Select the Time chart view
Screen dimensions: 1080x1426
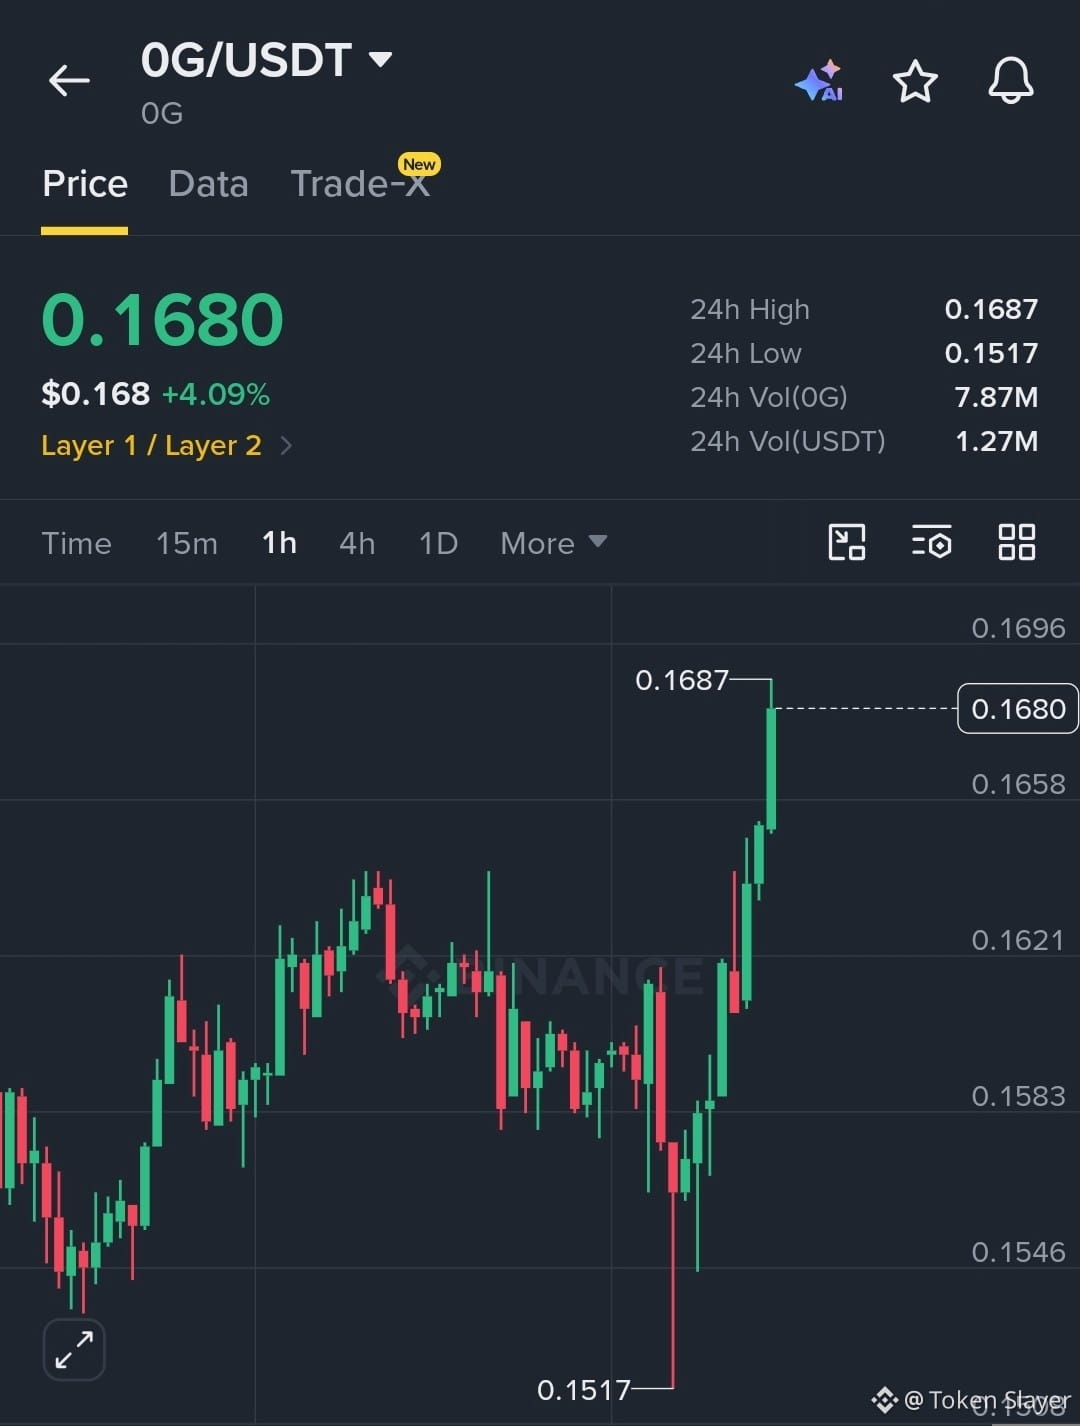click(76, 543)
